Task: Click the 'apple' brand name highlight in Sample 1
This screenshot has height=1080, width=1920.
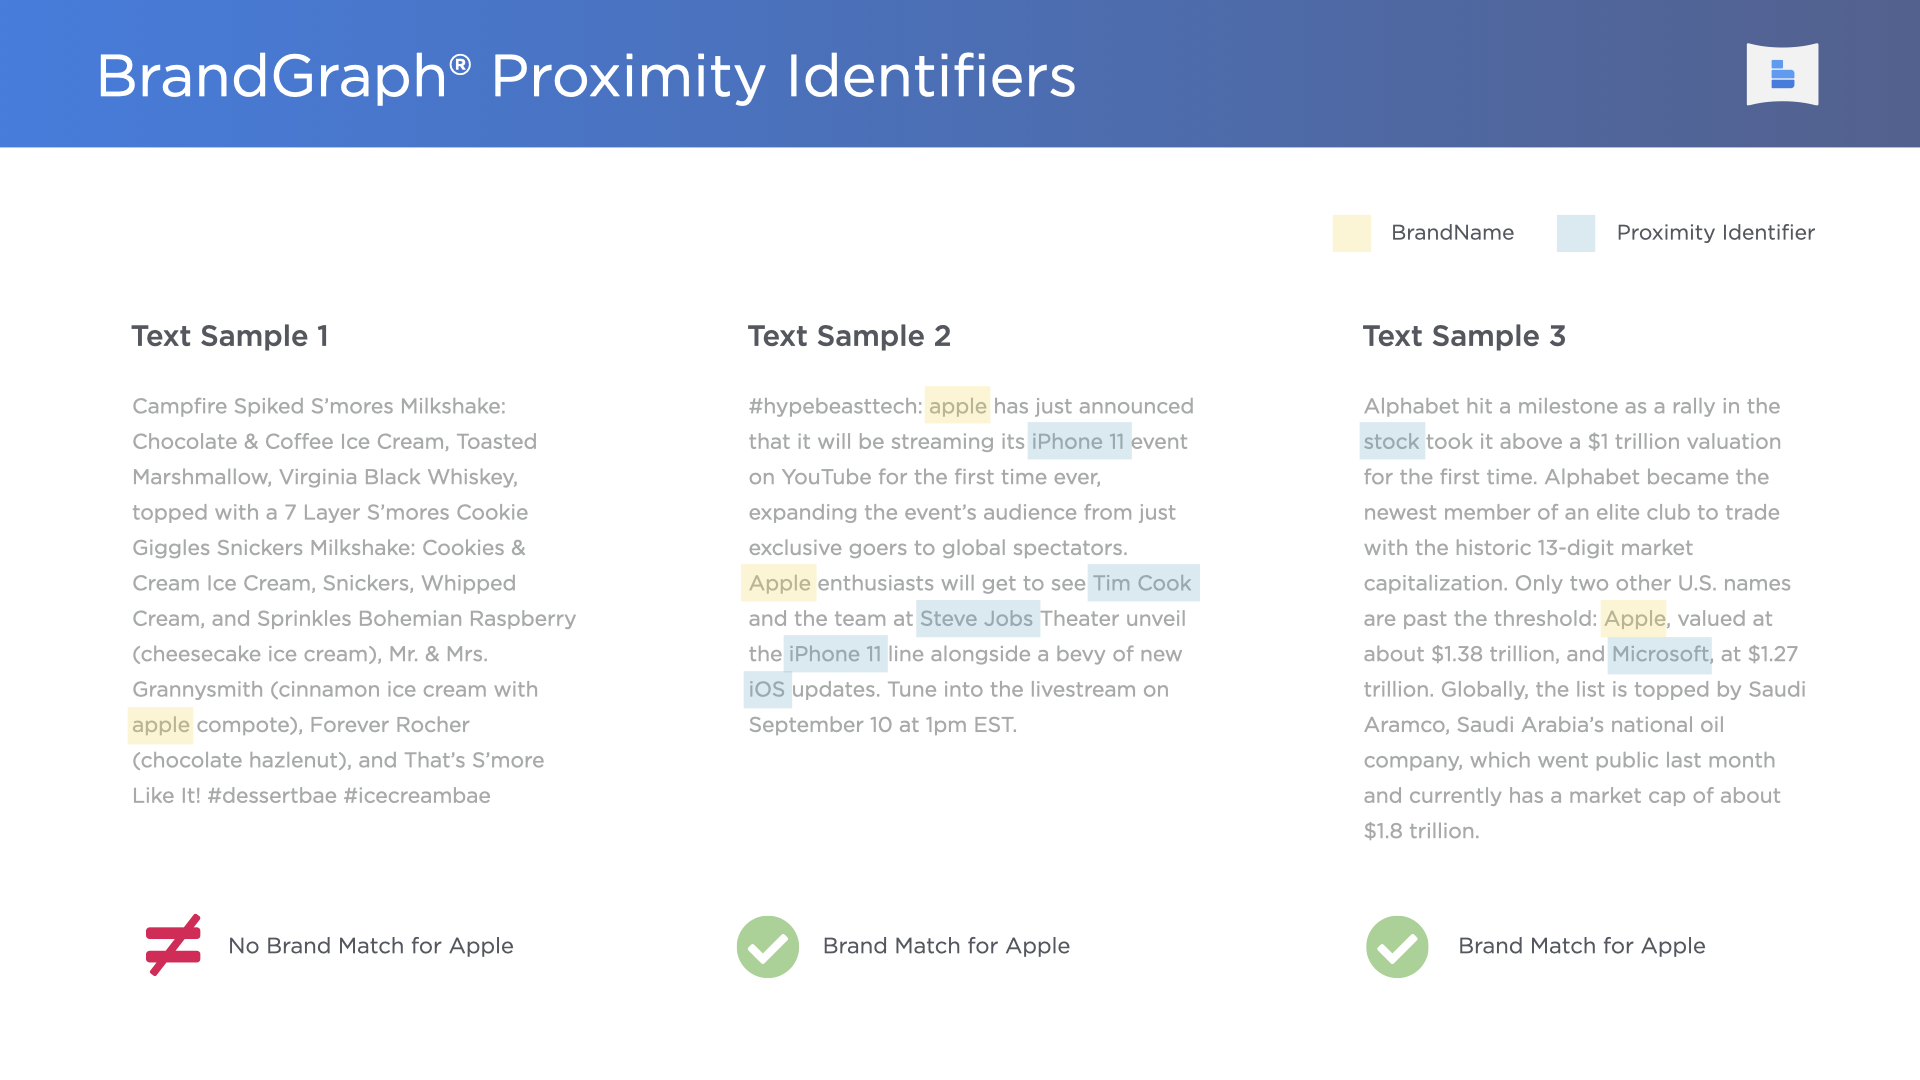Action: (x=158, y=724)
